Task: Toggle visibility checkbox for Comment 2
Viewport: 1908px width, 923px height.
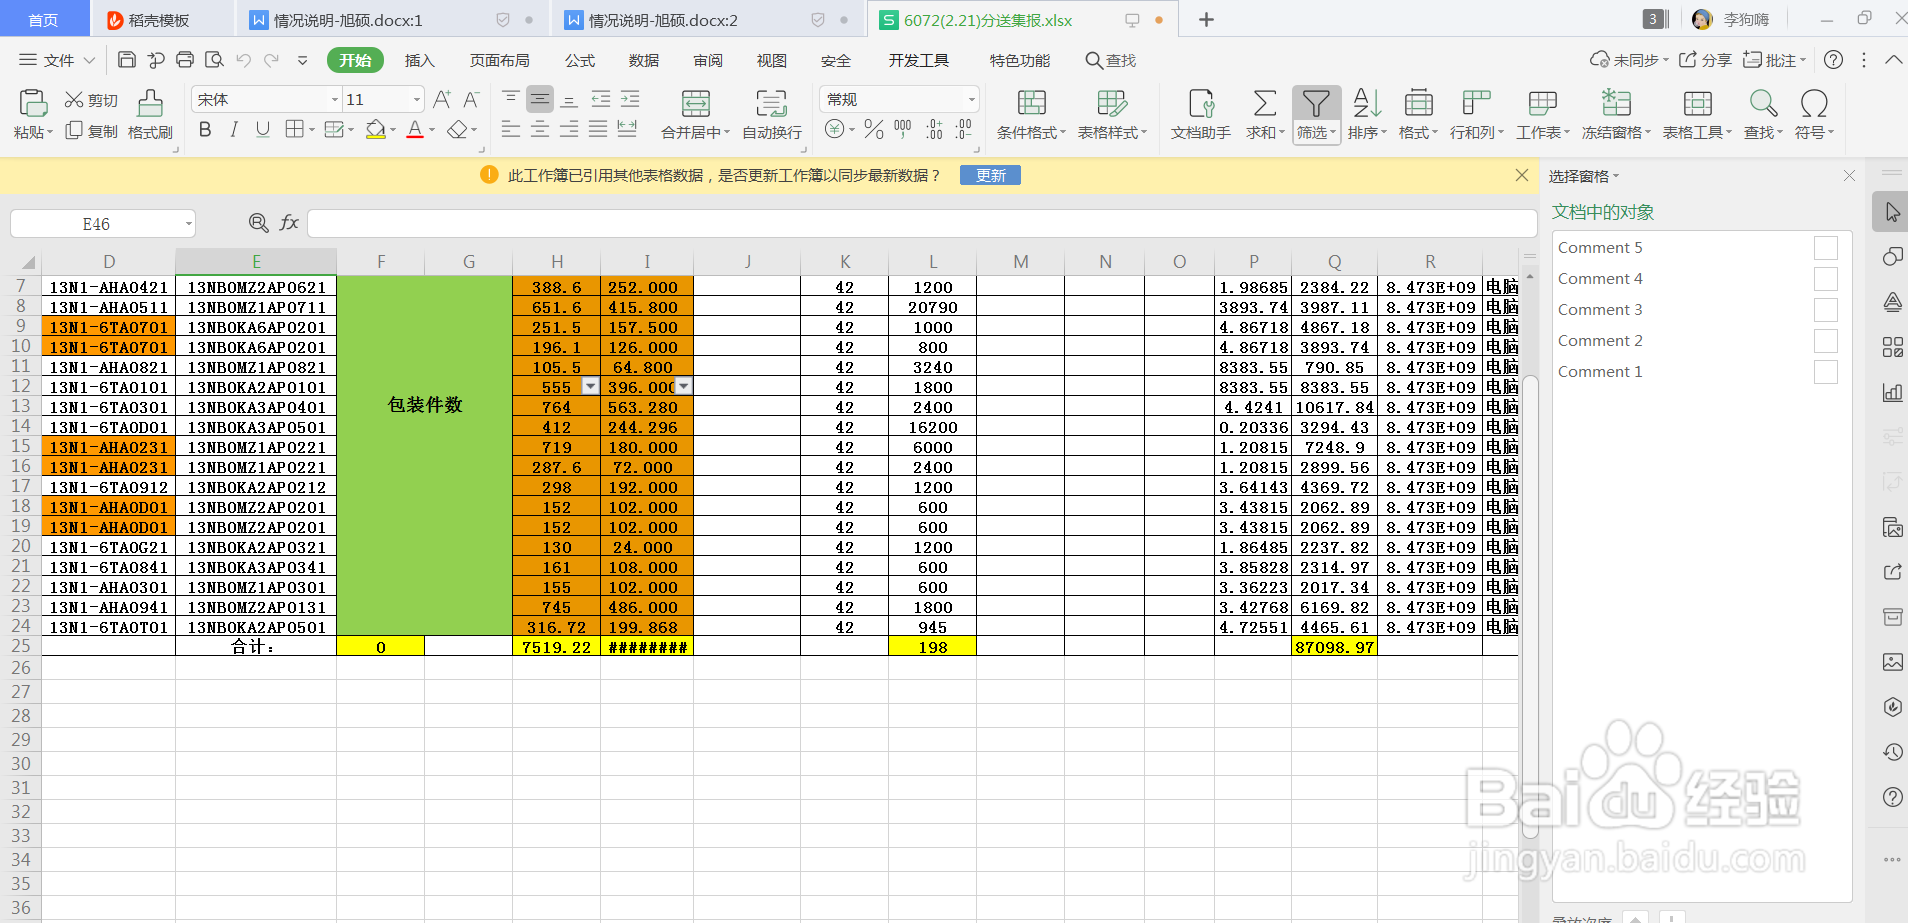Action: (x=1826, y=341)
